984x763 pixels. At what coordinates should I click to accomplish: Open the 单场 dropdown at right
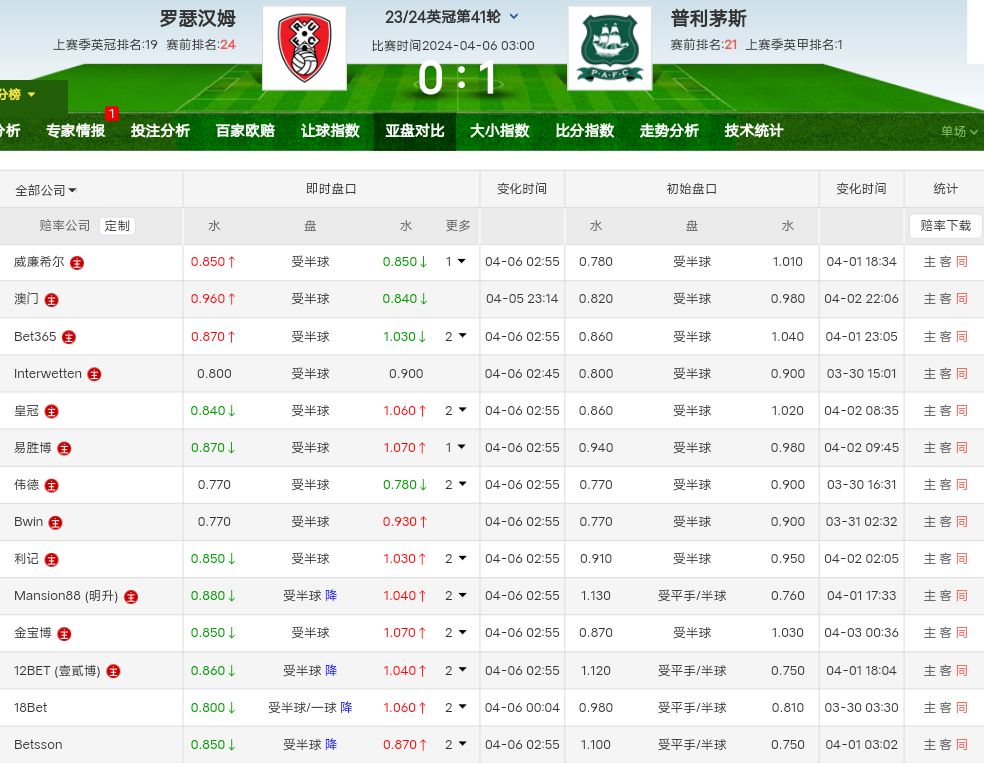958,131
